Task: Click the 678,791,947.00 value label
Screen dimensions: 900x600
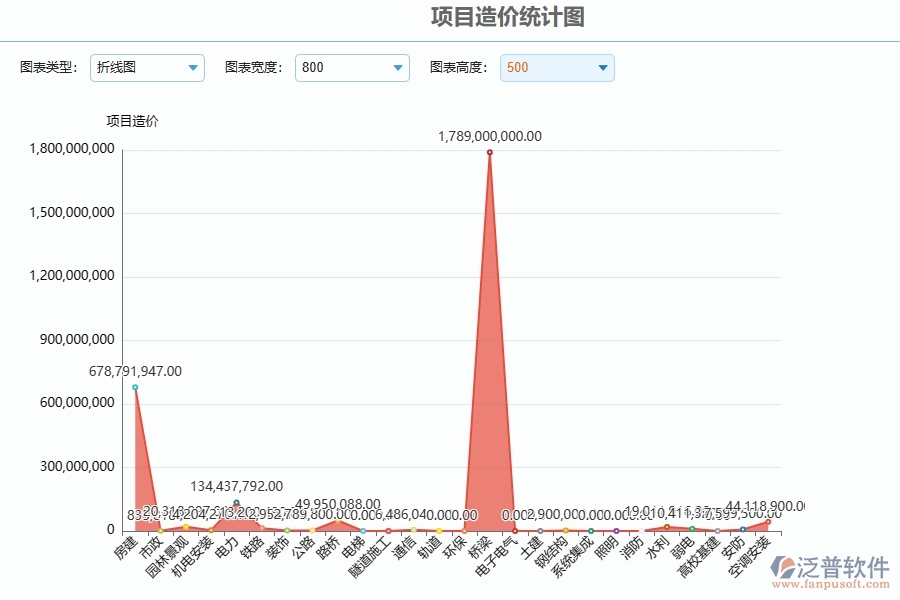Action: (133, 371)
